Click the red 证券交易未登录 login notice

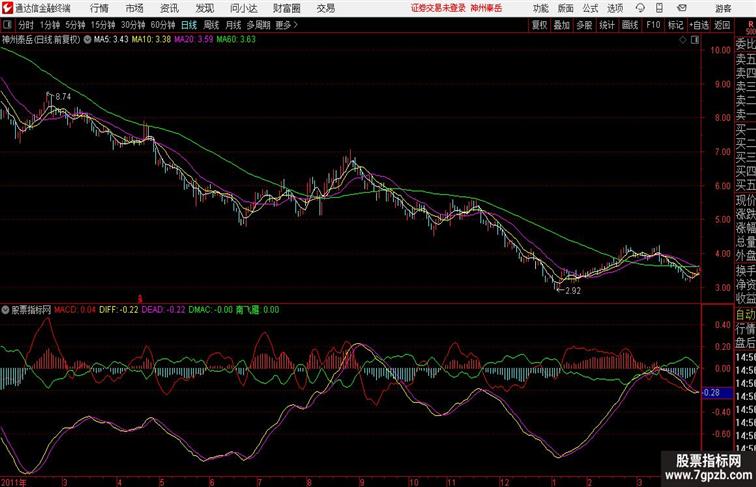[x=438, y=8]
